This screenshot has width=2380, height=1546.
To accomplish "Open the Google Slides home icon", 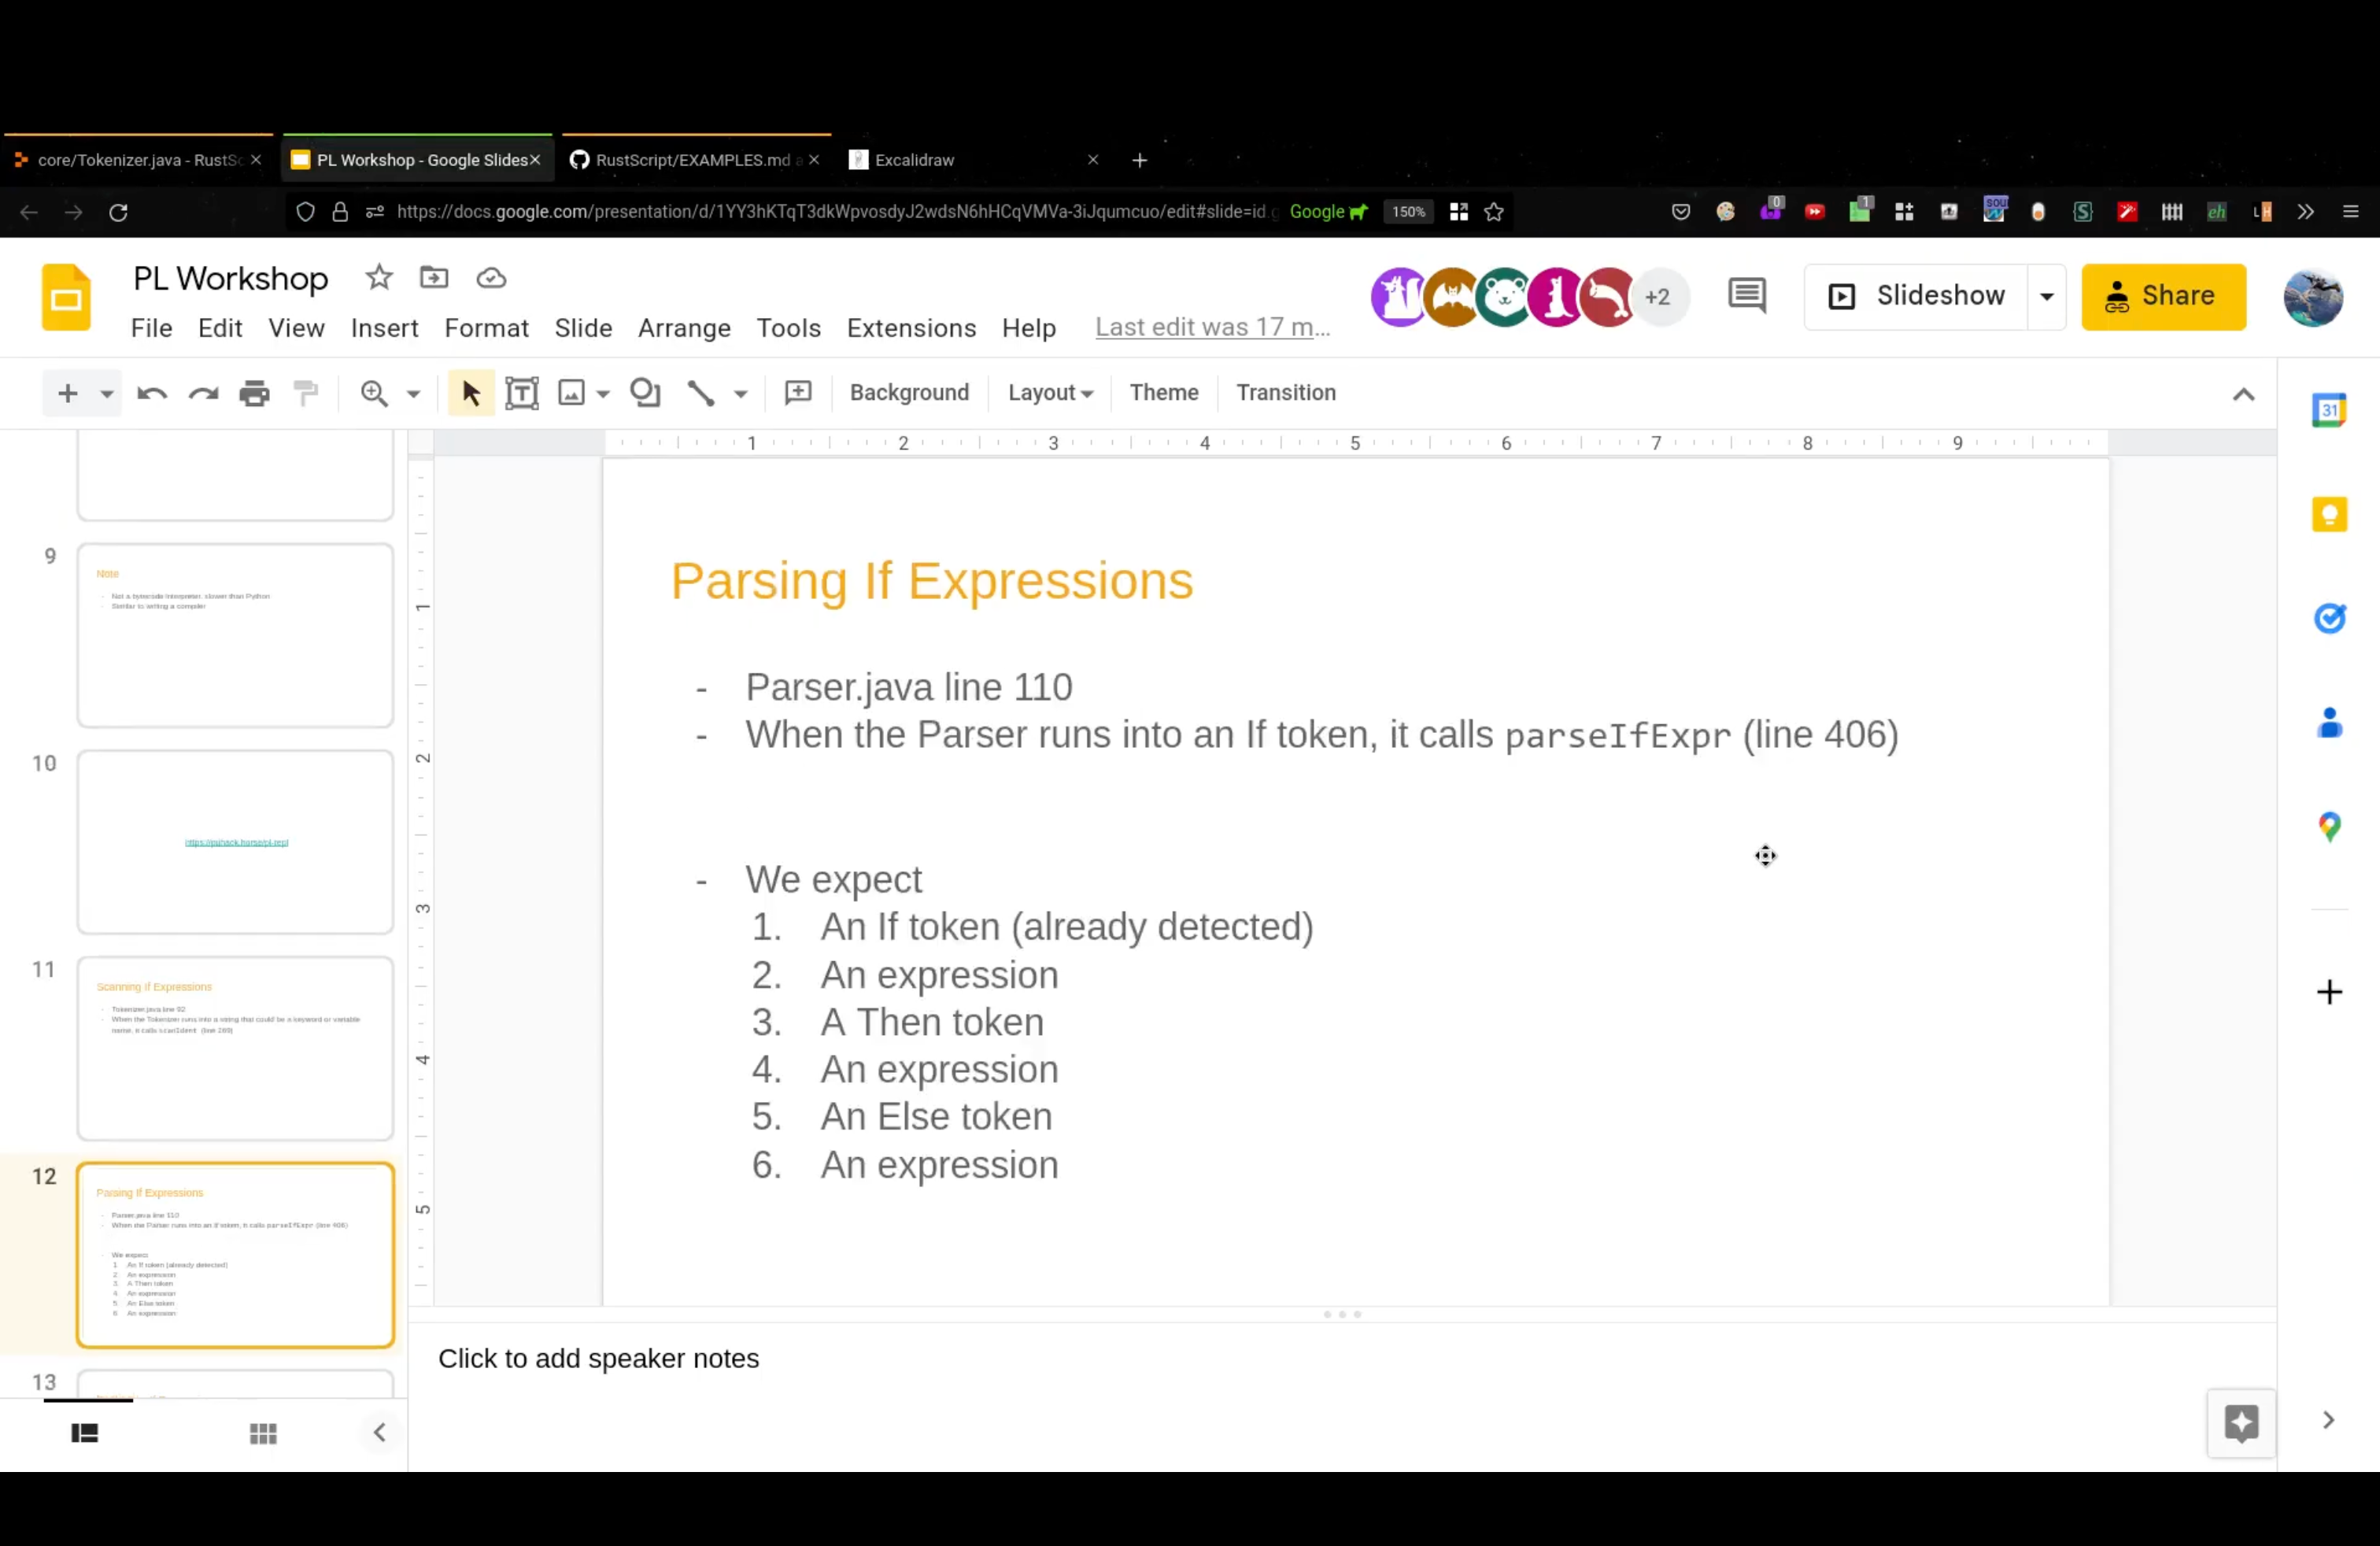I will point(66,297).
